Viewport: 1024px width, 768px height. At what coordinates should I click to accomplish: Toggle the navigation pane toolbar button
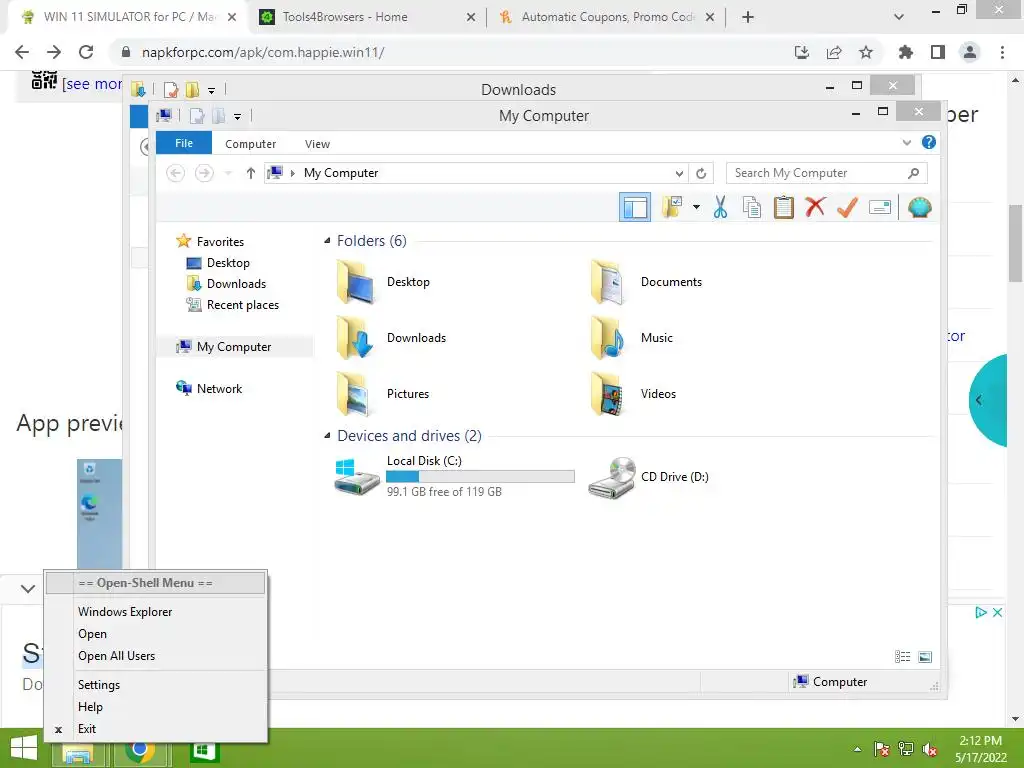pyautogui.click(x=635, y=208)
